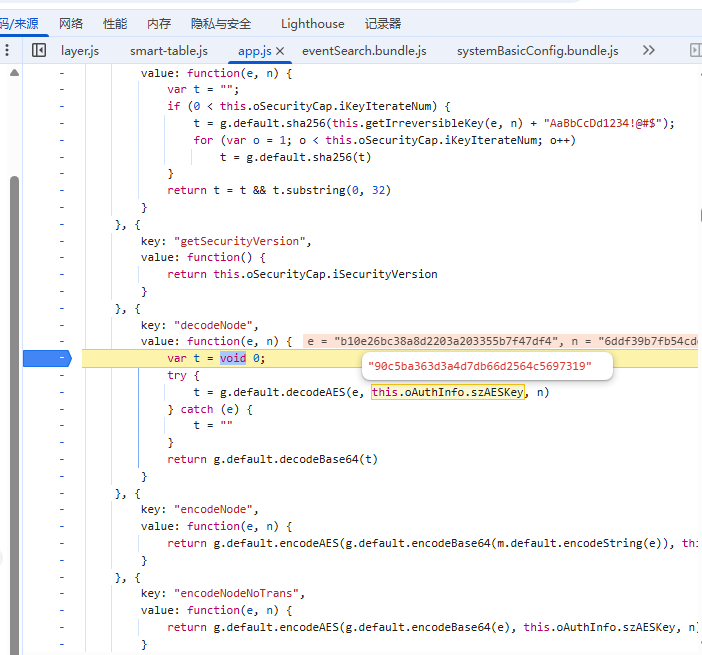Screen dimensions: 702x655
Task: Close the app.js file tab
Action: 280,51
